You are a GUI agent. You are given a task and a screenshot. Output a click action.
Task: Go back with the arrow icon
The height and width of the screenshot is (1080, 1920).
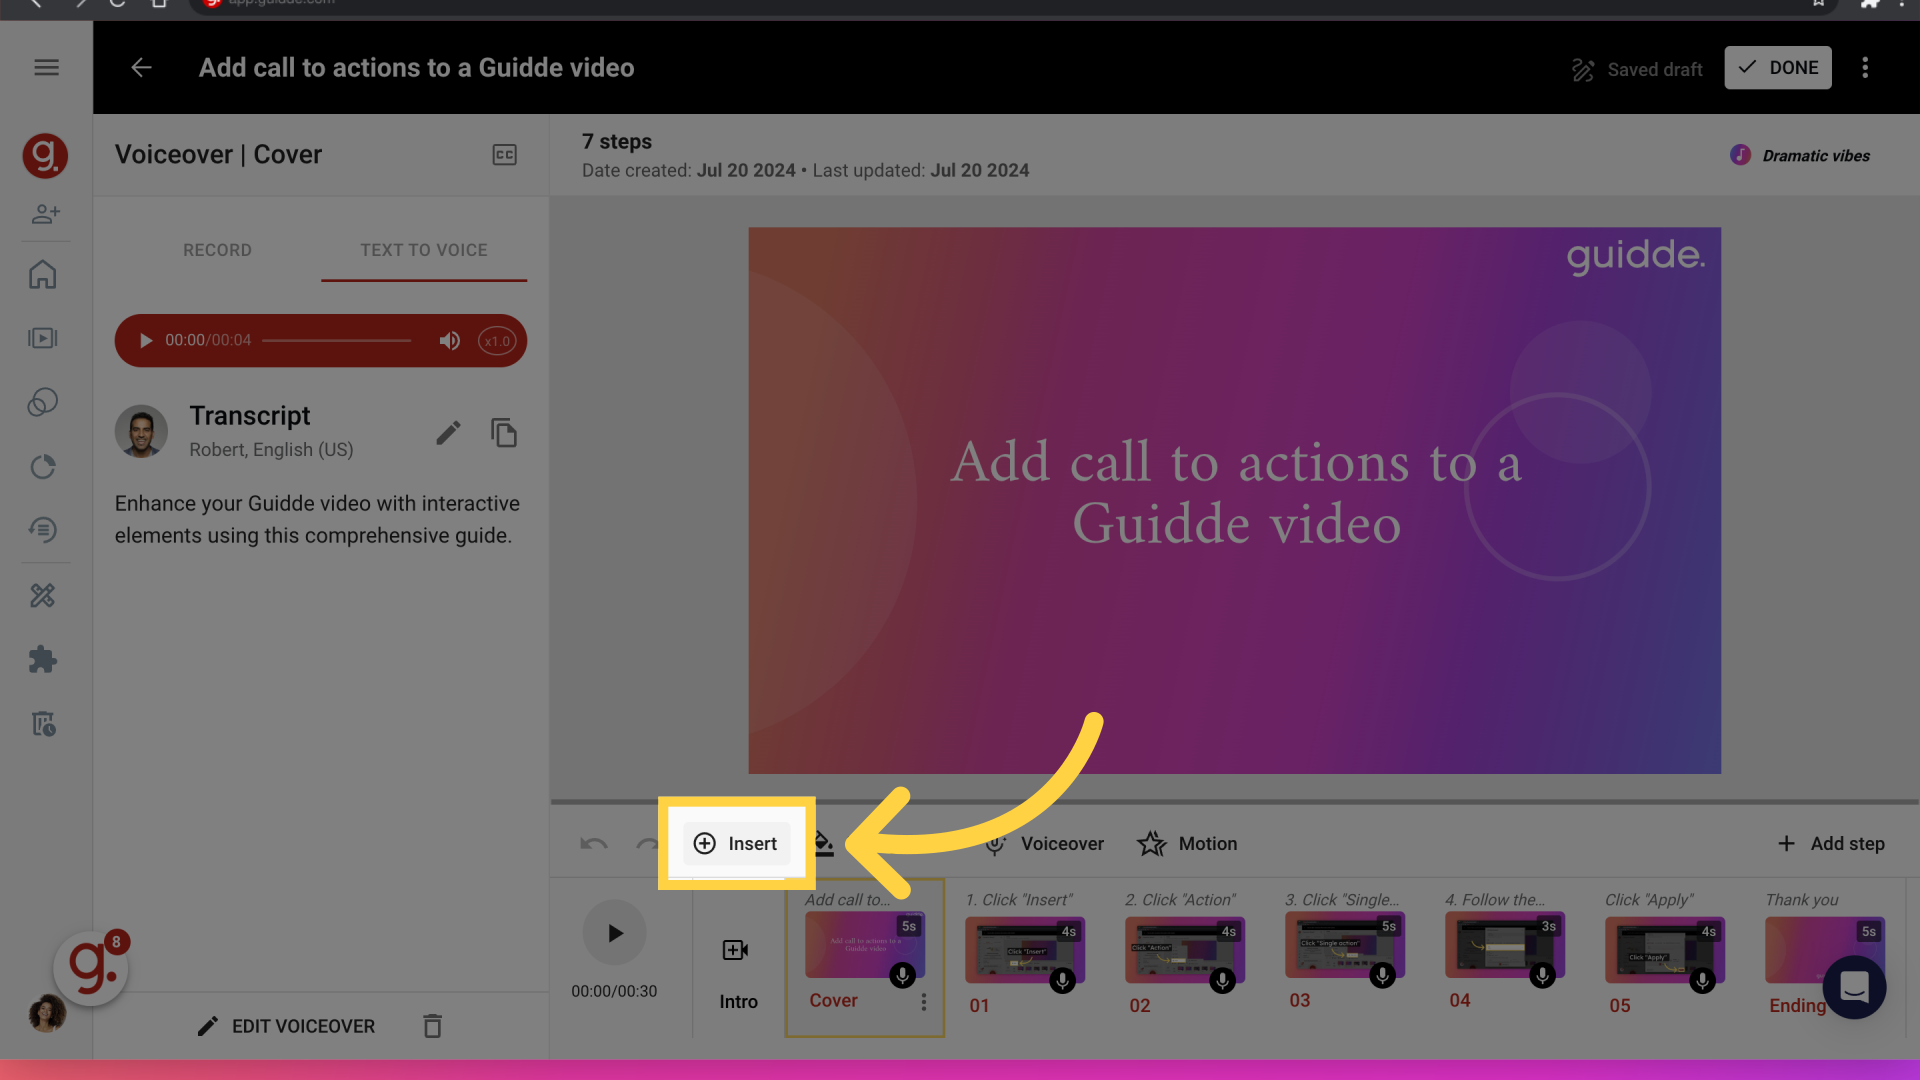tap(141, 68)
